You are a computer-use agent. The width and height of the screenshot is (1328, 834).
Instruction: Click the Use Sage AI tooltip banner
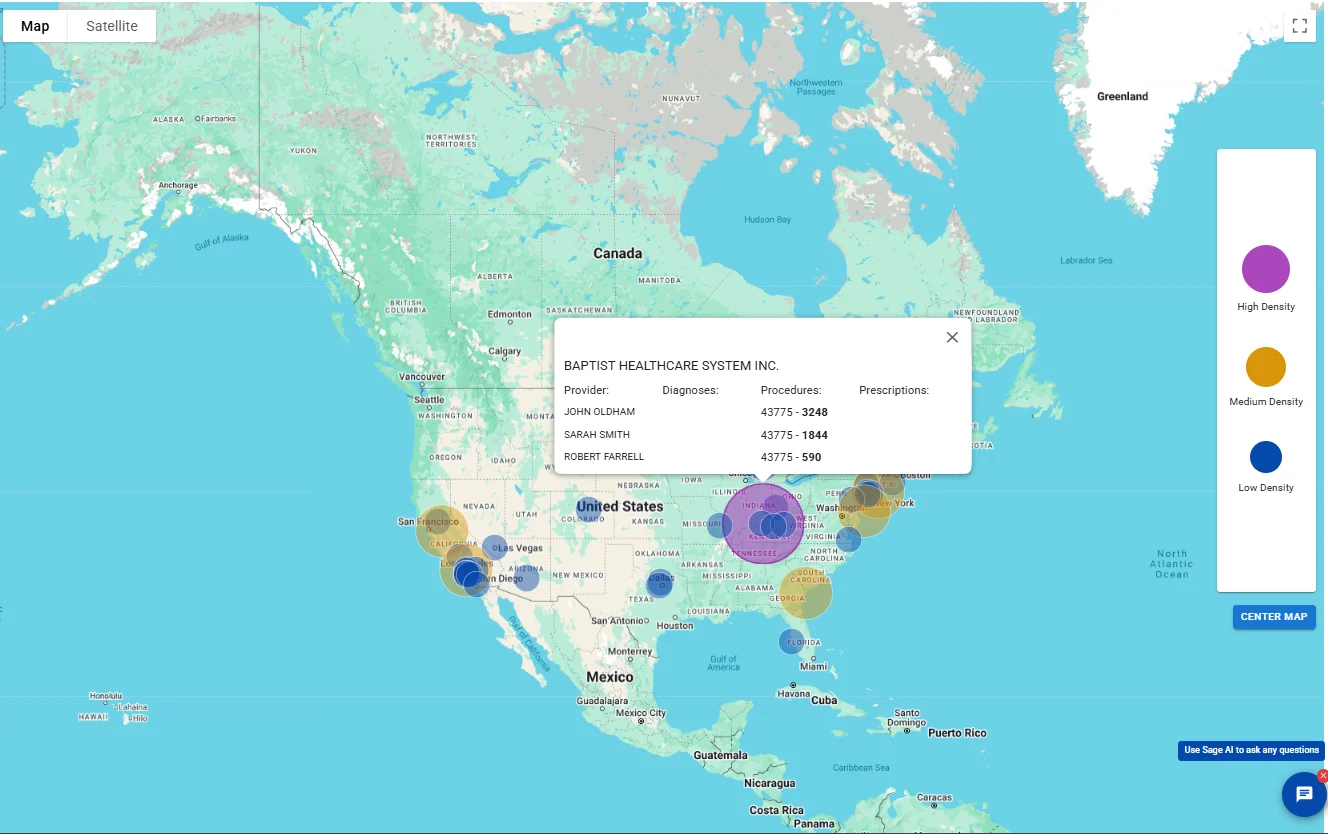tap(1251, 750)
